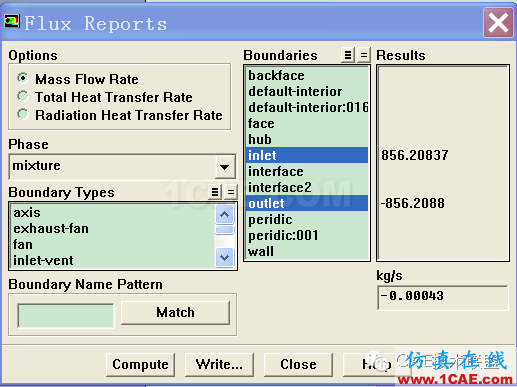Screen dimensions: 517x387
Task: Select hub boundary
Action: tap(307, 139)
